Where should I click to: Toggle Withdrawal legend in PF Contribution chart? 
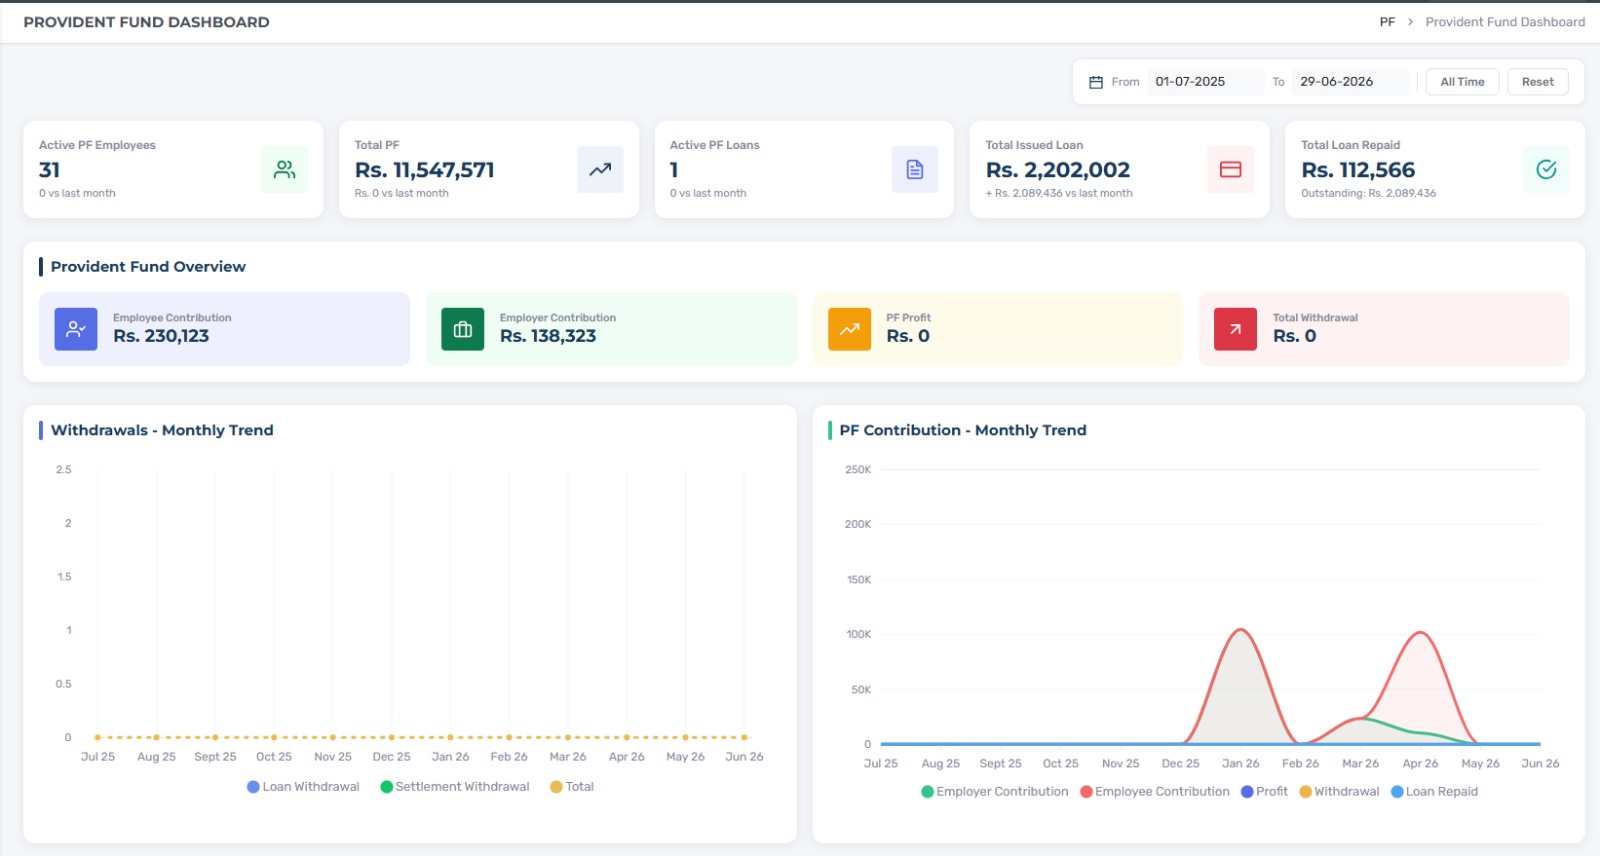tap(1339, 792)
